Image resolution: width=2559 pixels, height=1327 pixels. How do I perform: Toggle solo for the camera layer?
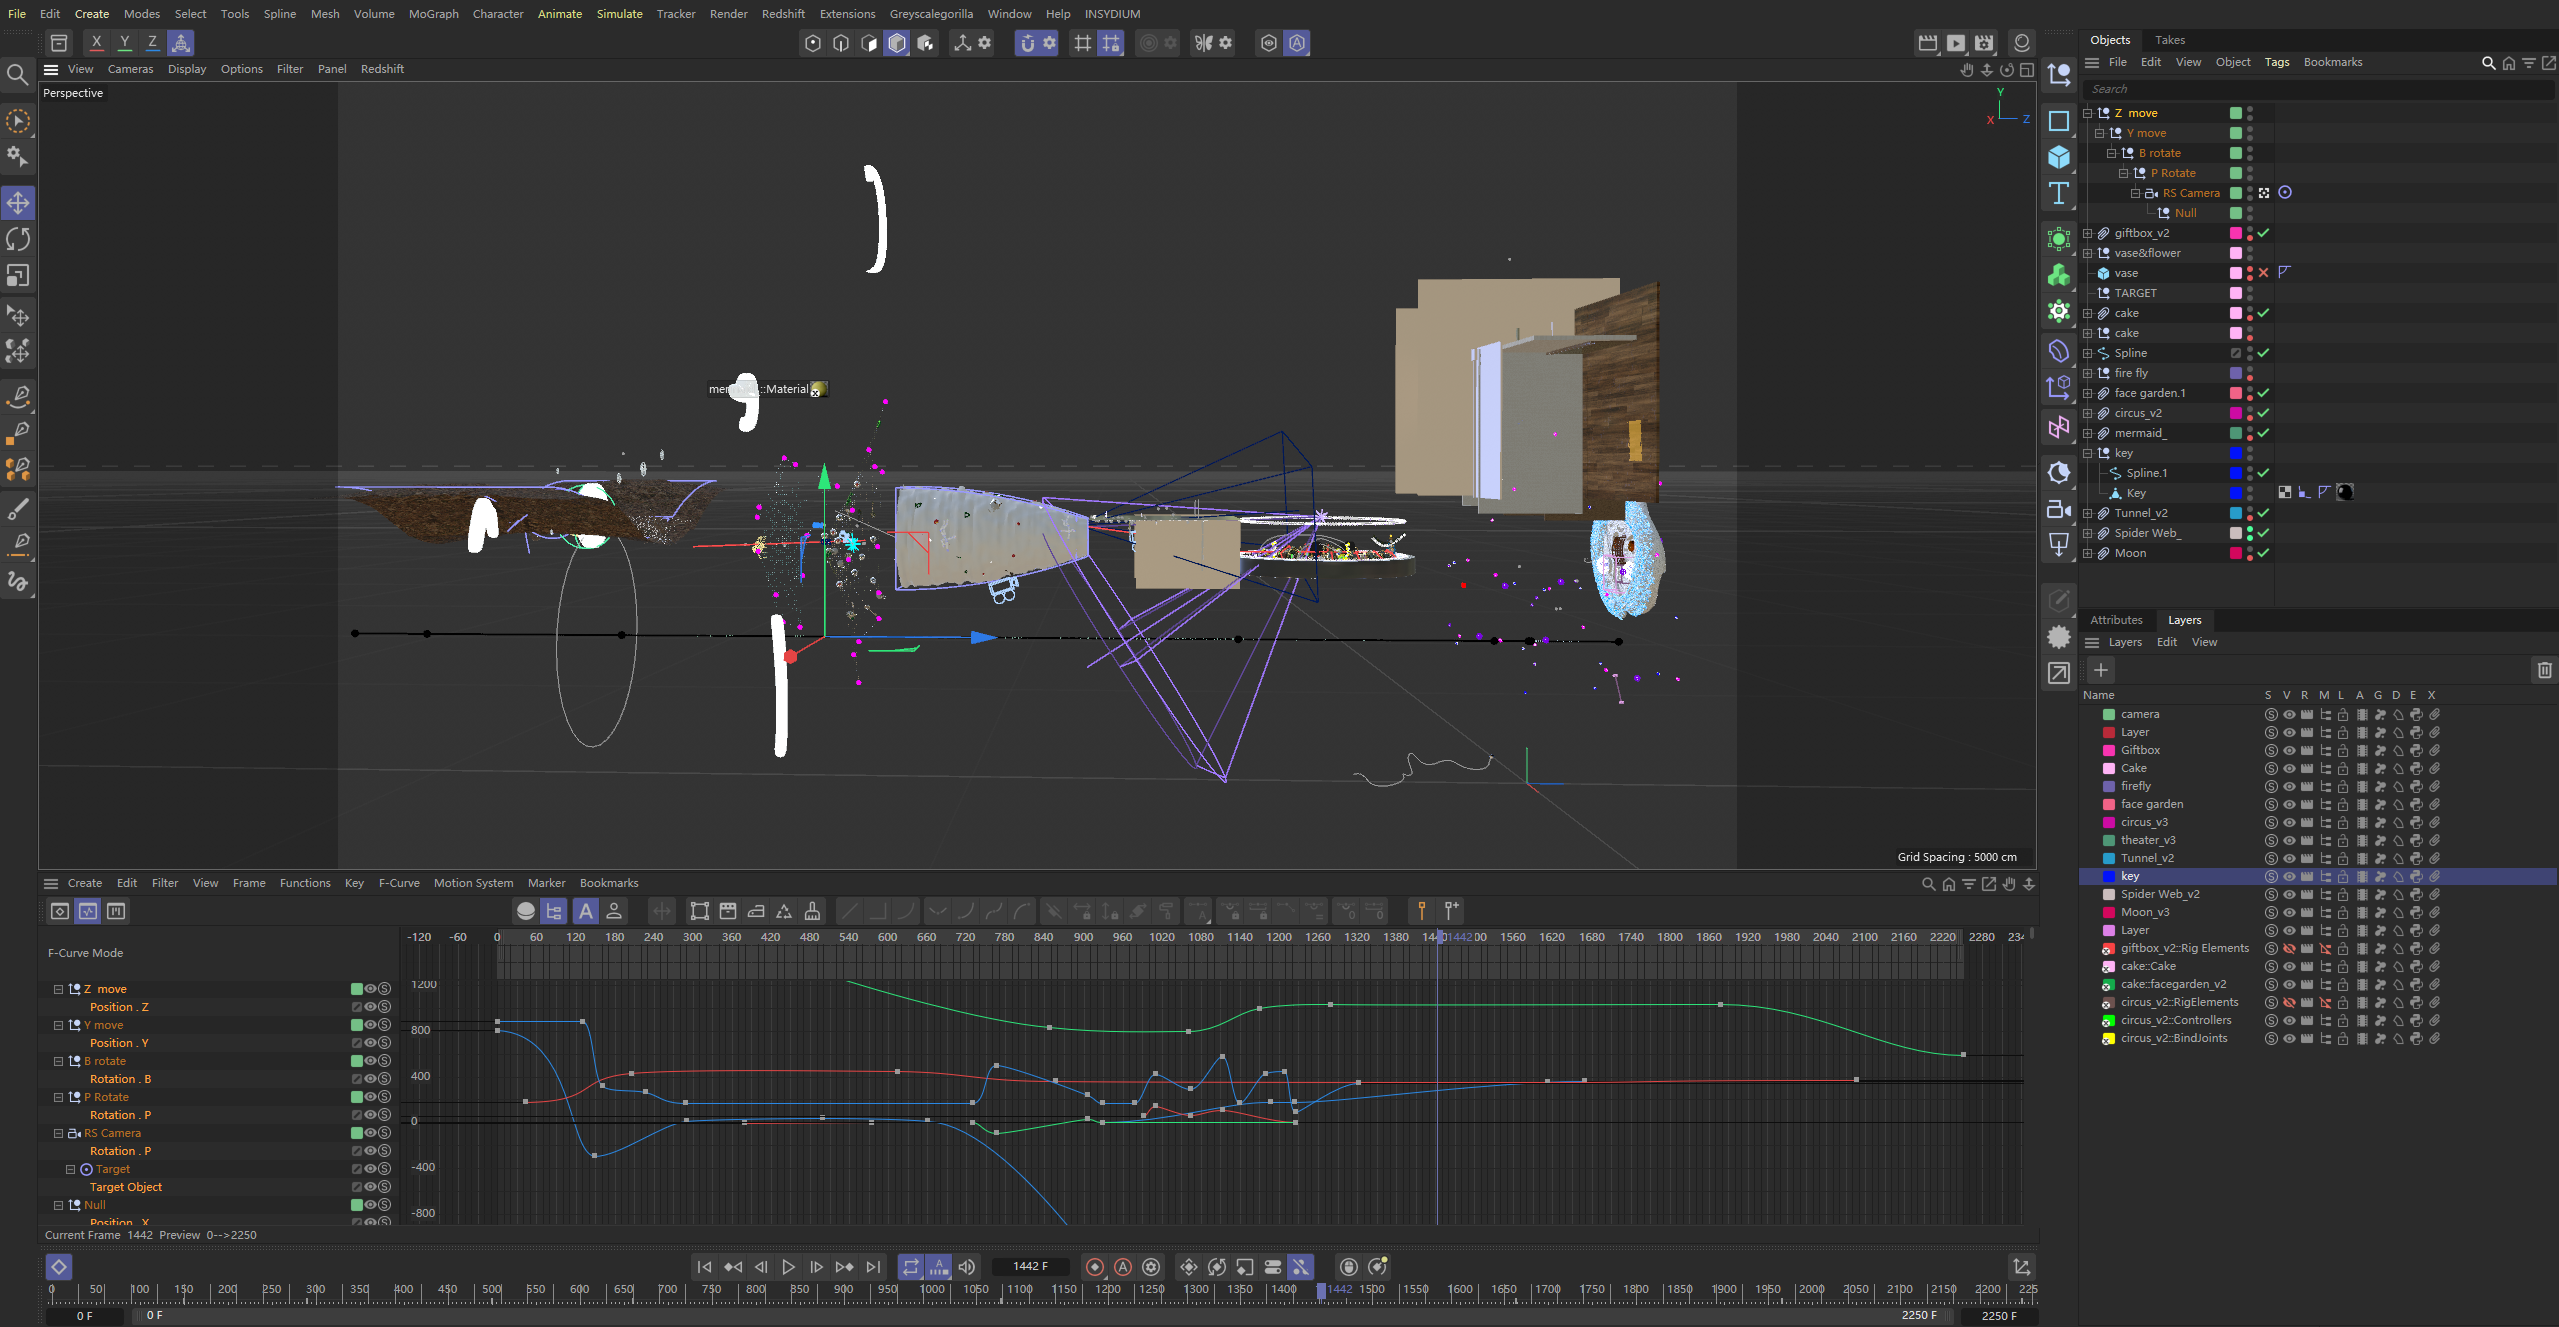(2270, 714)
